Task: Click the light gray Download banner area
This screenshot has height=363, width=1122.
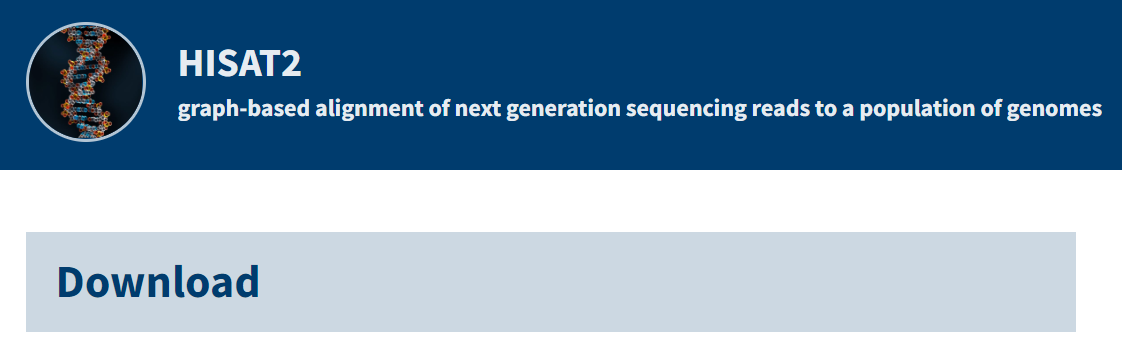Action: coord(551,282)
